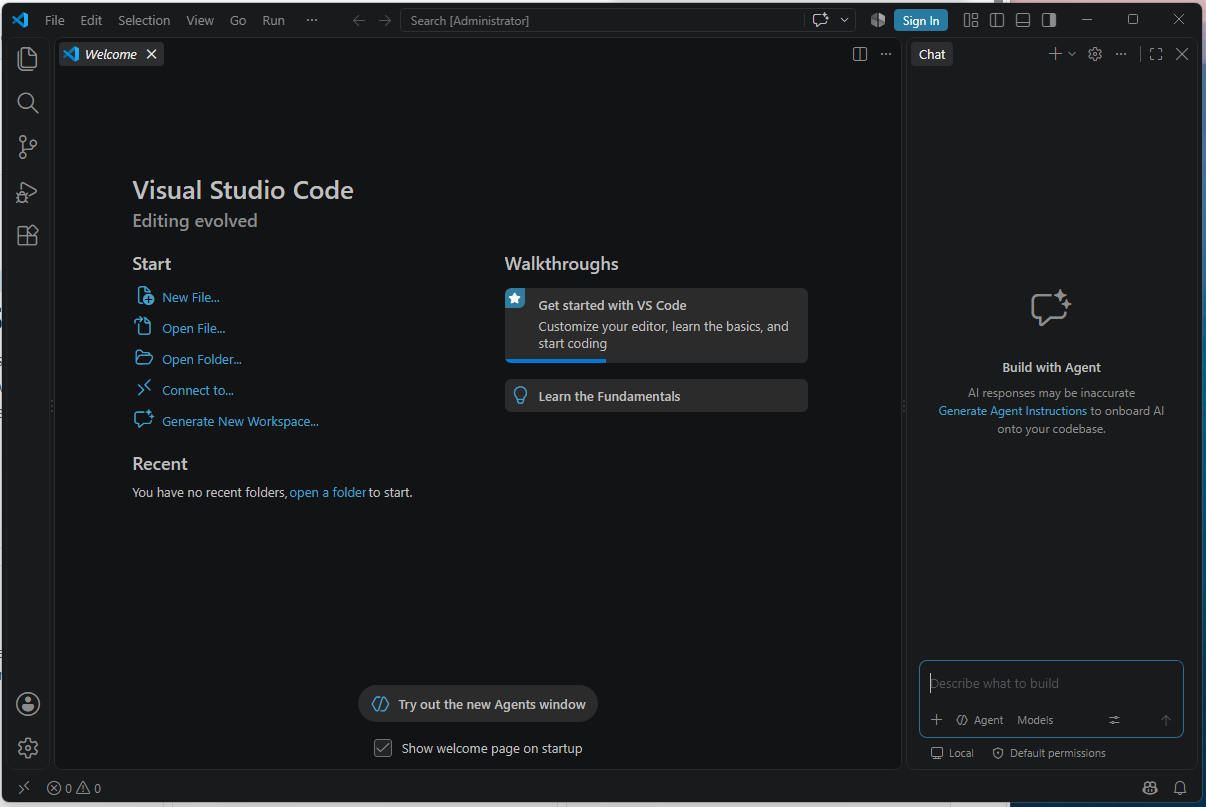Image resolution: width=1206 pixels, height=807 pixels.
Task: Open the Extensions view
Action: [28, 236]
